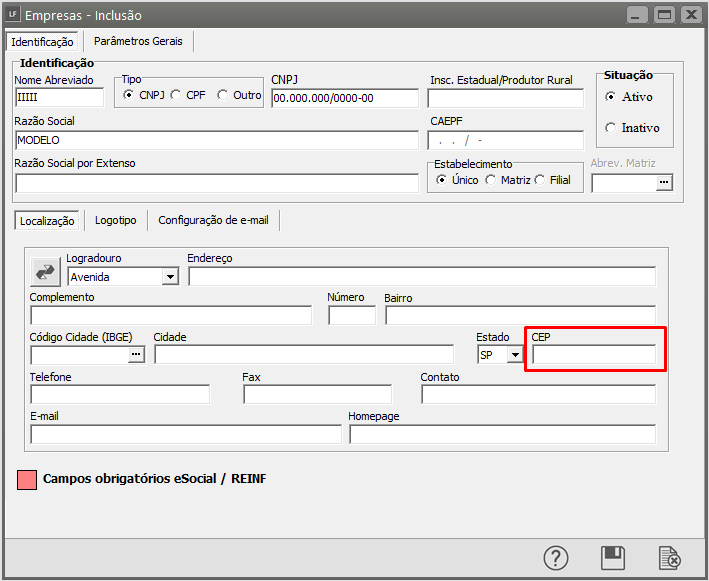Click the address swap arrows icon

click(x=46, y=270)
